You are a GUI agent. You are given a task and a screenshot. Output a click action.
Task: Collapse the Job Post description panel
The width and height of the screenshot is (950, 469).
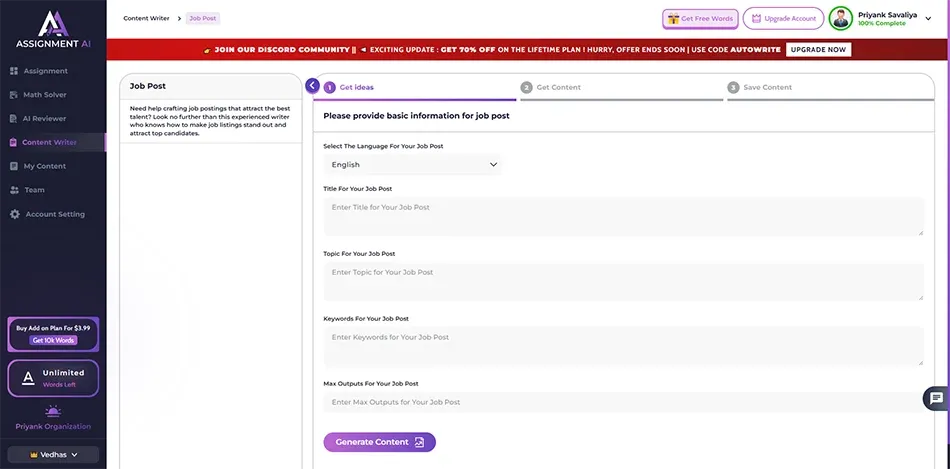pos(313,86)
